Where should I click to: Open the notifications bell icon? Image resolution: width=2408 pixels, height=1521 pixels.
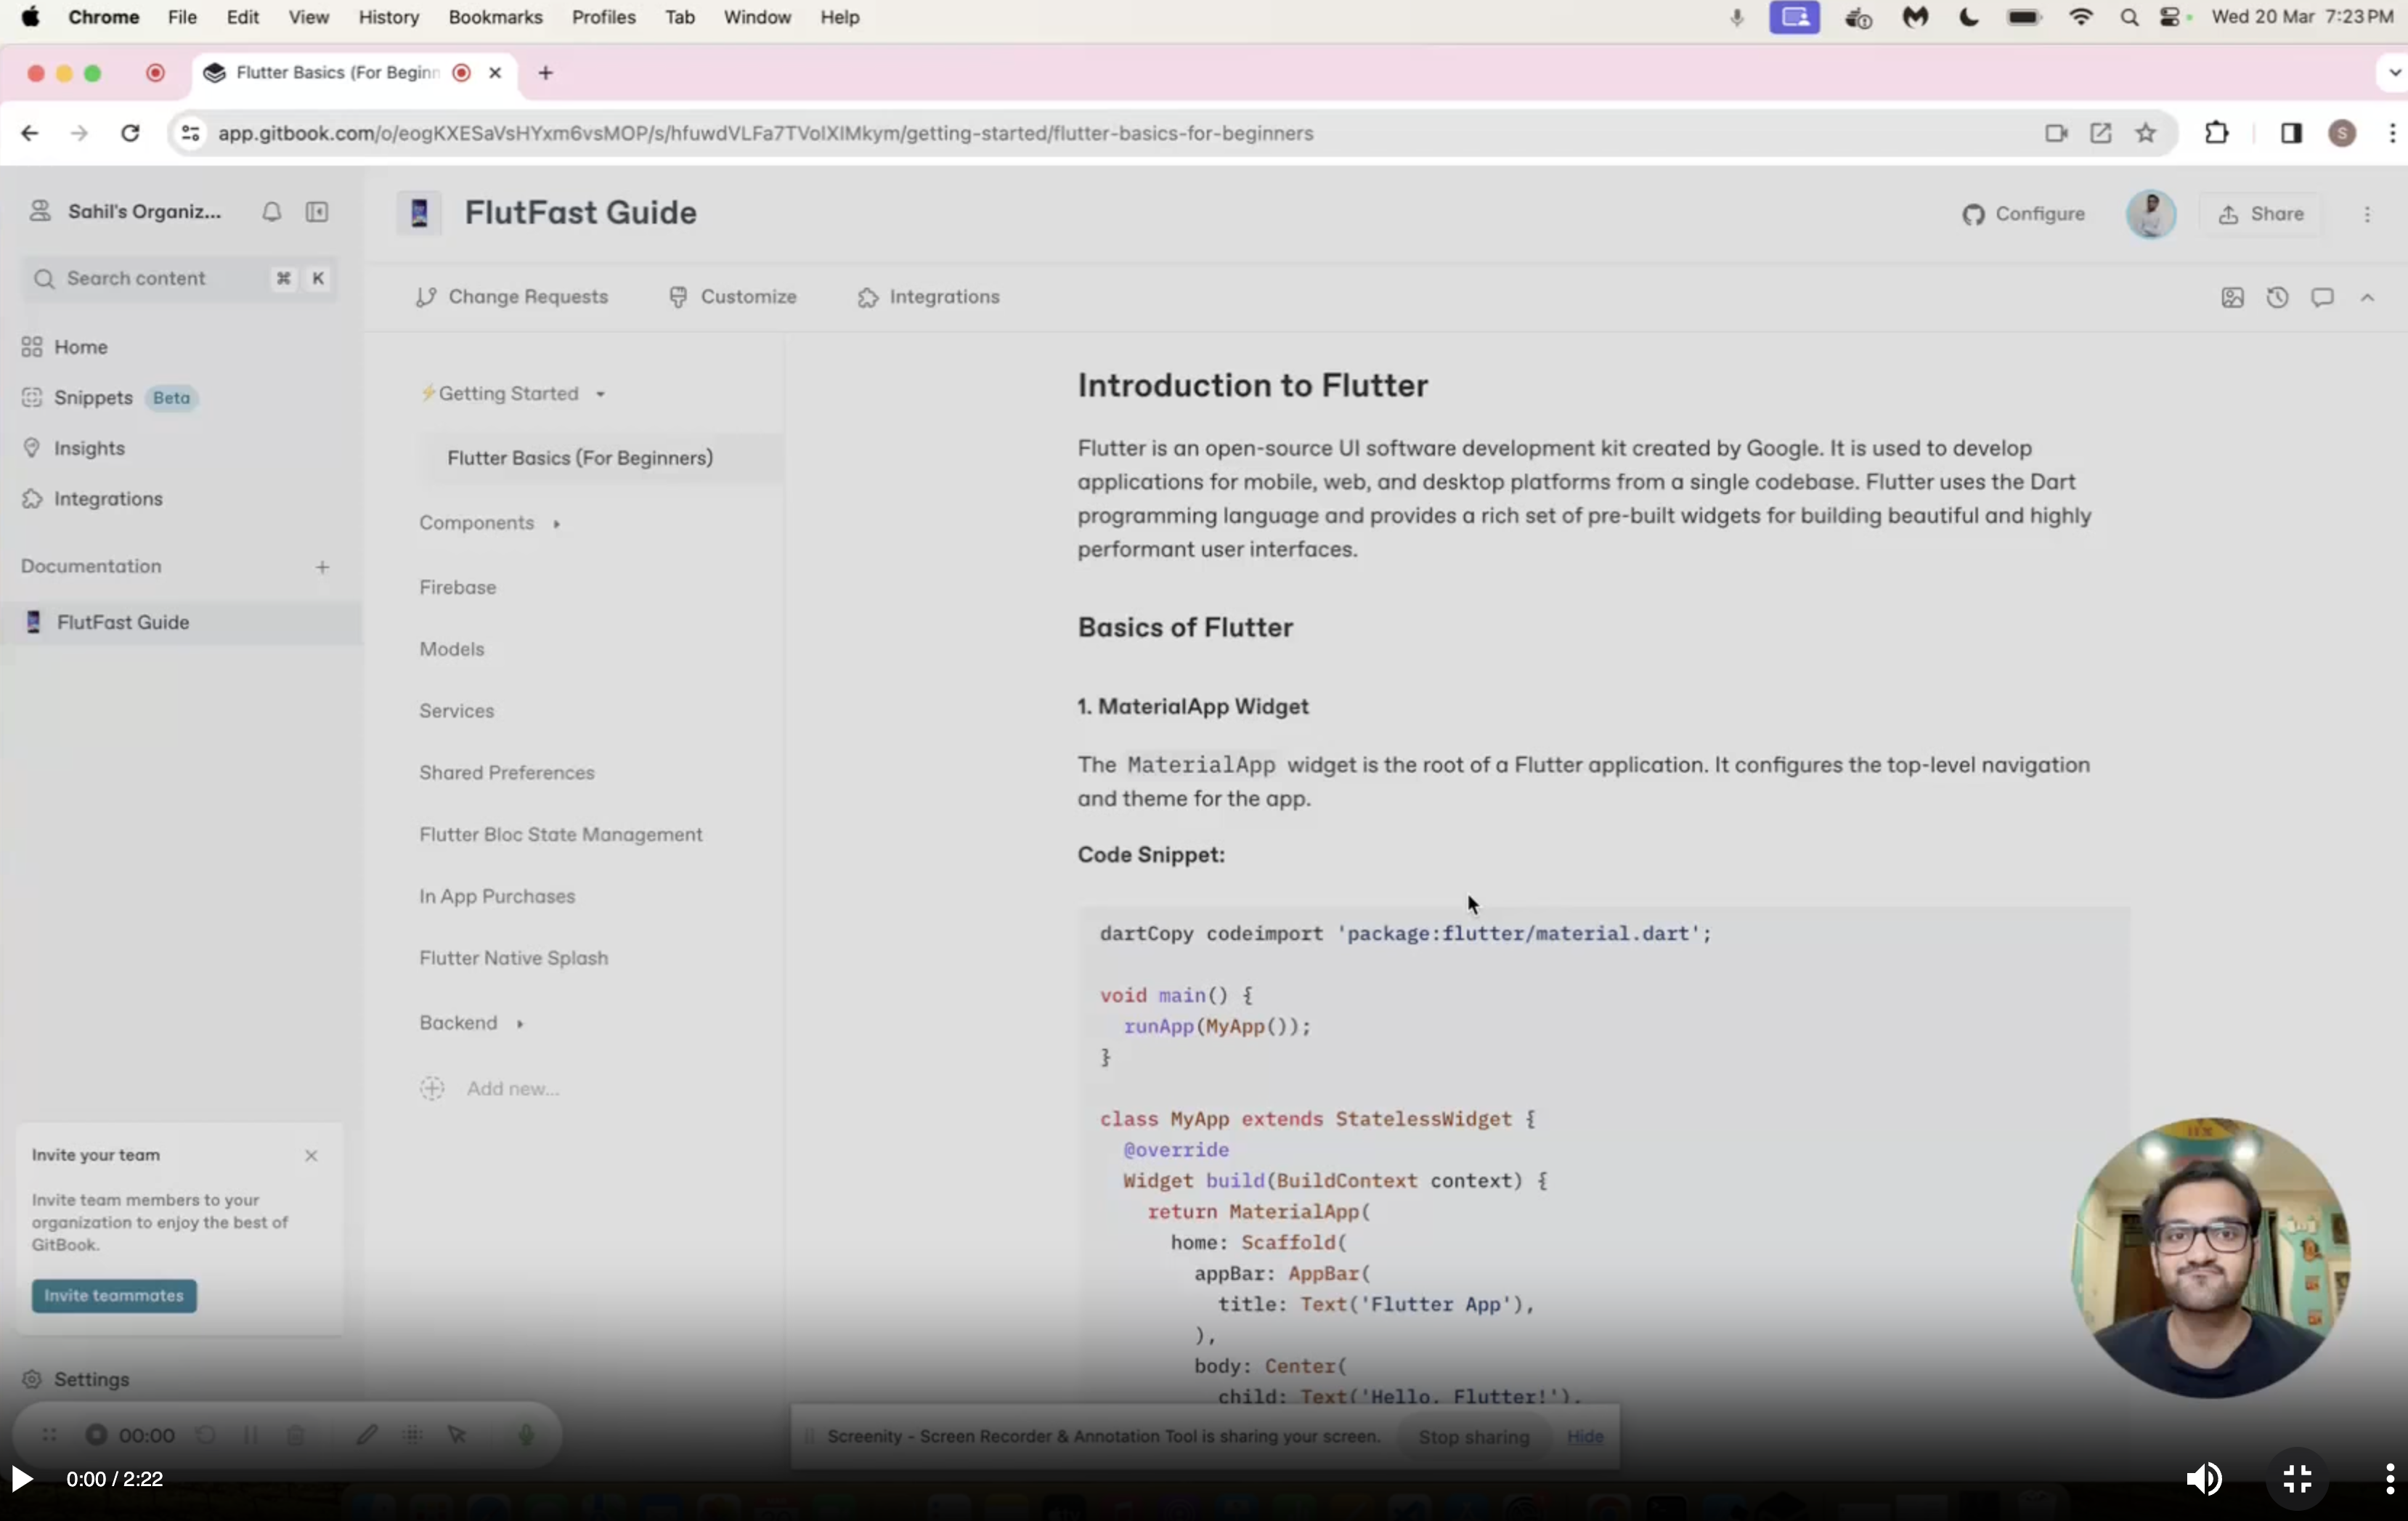coord(271,212)
